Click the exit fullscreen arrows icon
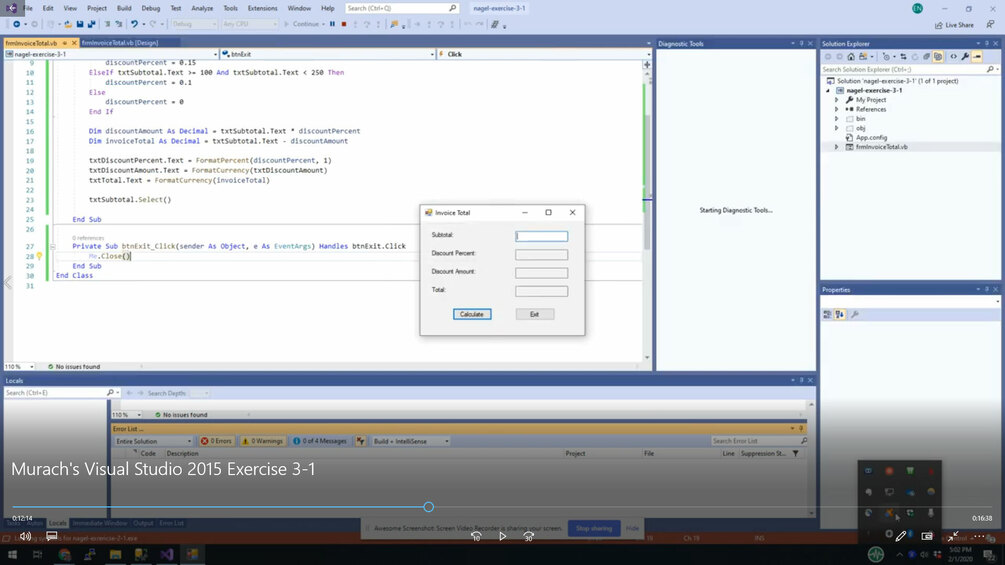This screenshot has width=1005, height=565. [x=953, y=536]
